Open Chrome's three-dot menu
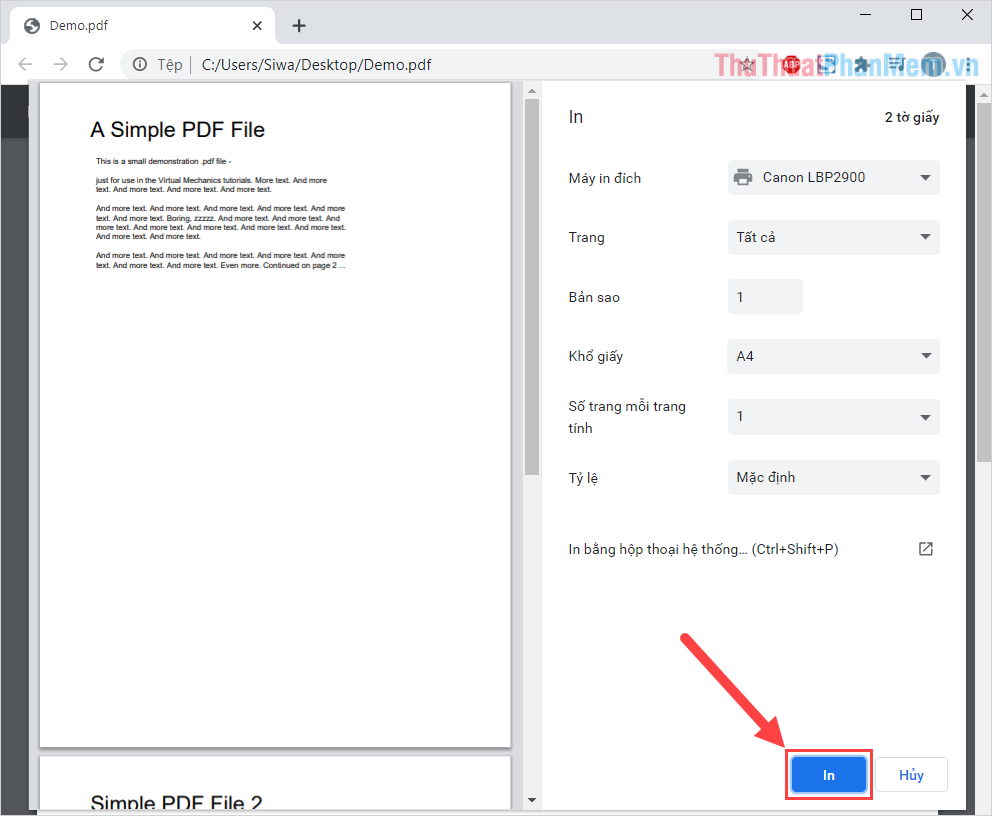This screenshot has width=992, height=816. tap(970, 64)
